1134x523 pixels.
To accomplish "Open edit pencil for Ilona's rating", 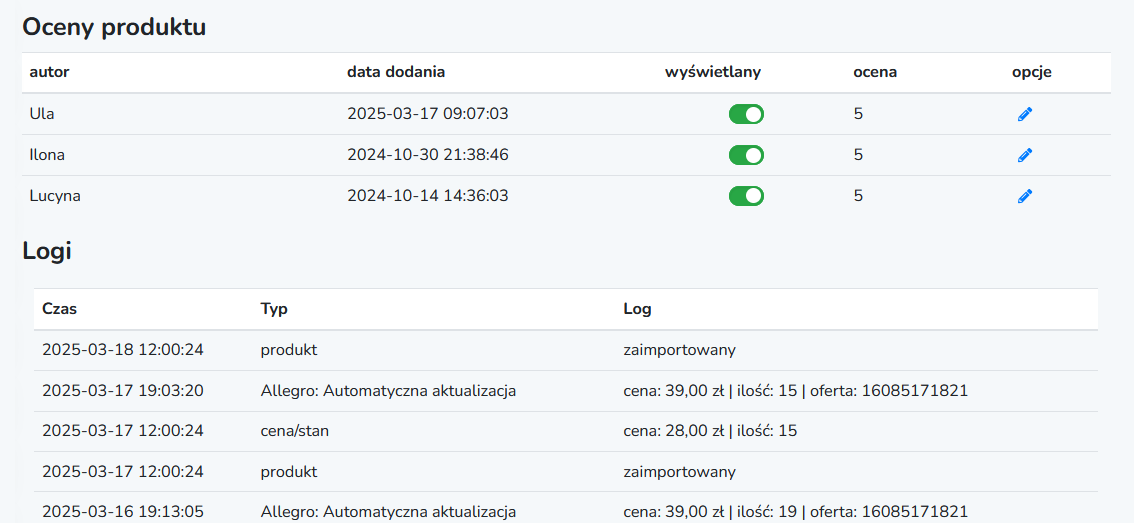I will (1025, 155).
